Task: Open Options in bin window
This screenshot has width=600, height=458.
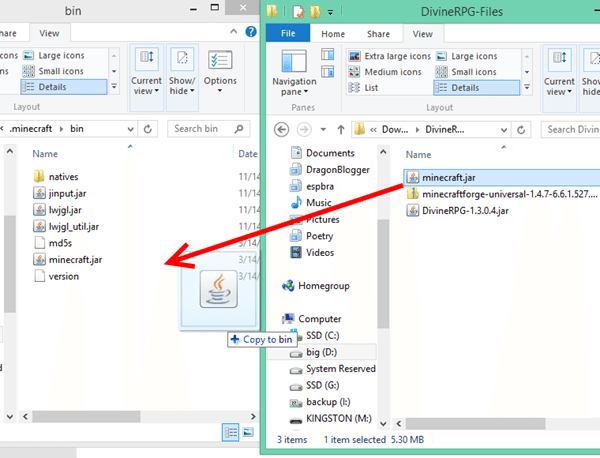Action: (x=220, y=72)
